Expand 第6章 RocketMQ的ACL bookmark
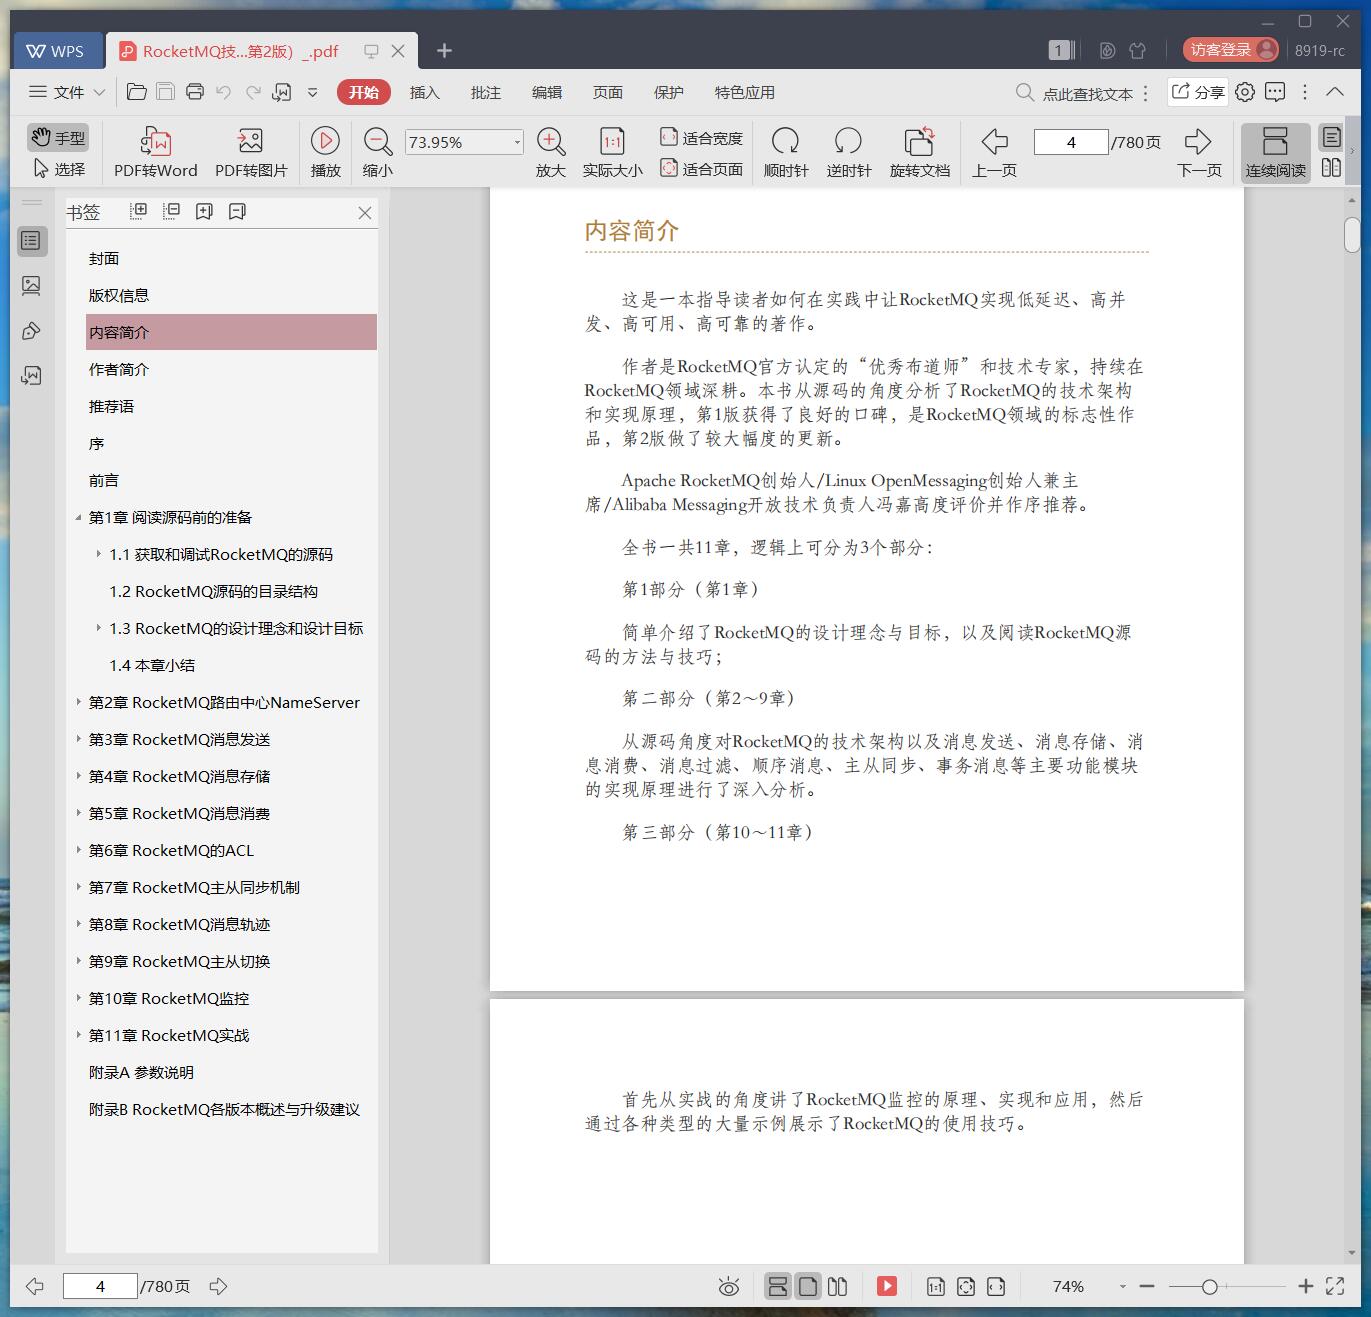 (x=78, y=850)
